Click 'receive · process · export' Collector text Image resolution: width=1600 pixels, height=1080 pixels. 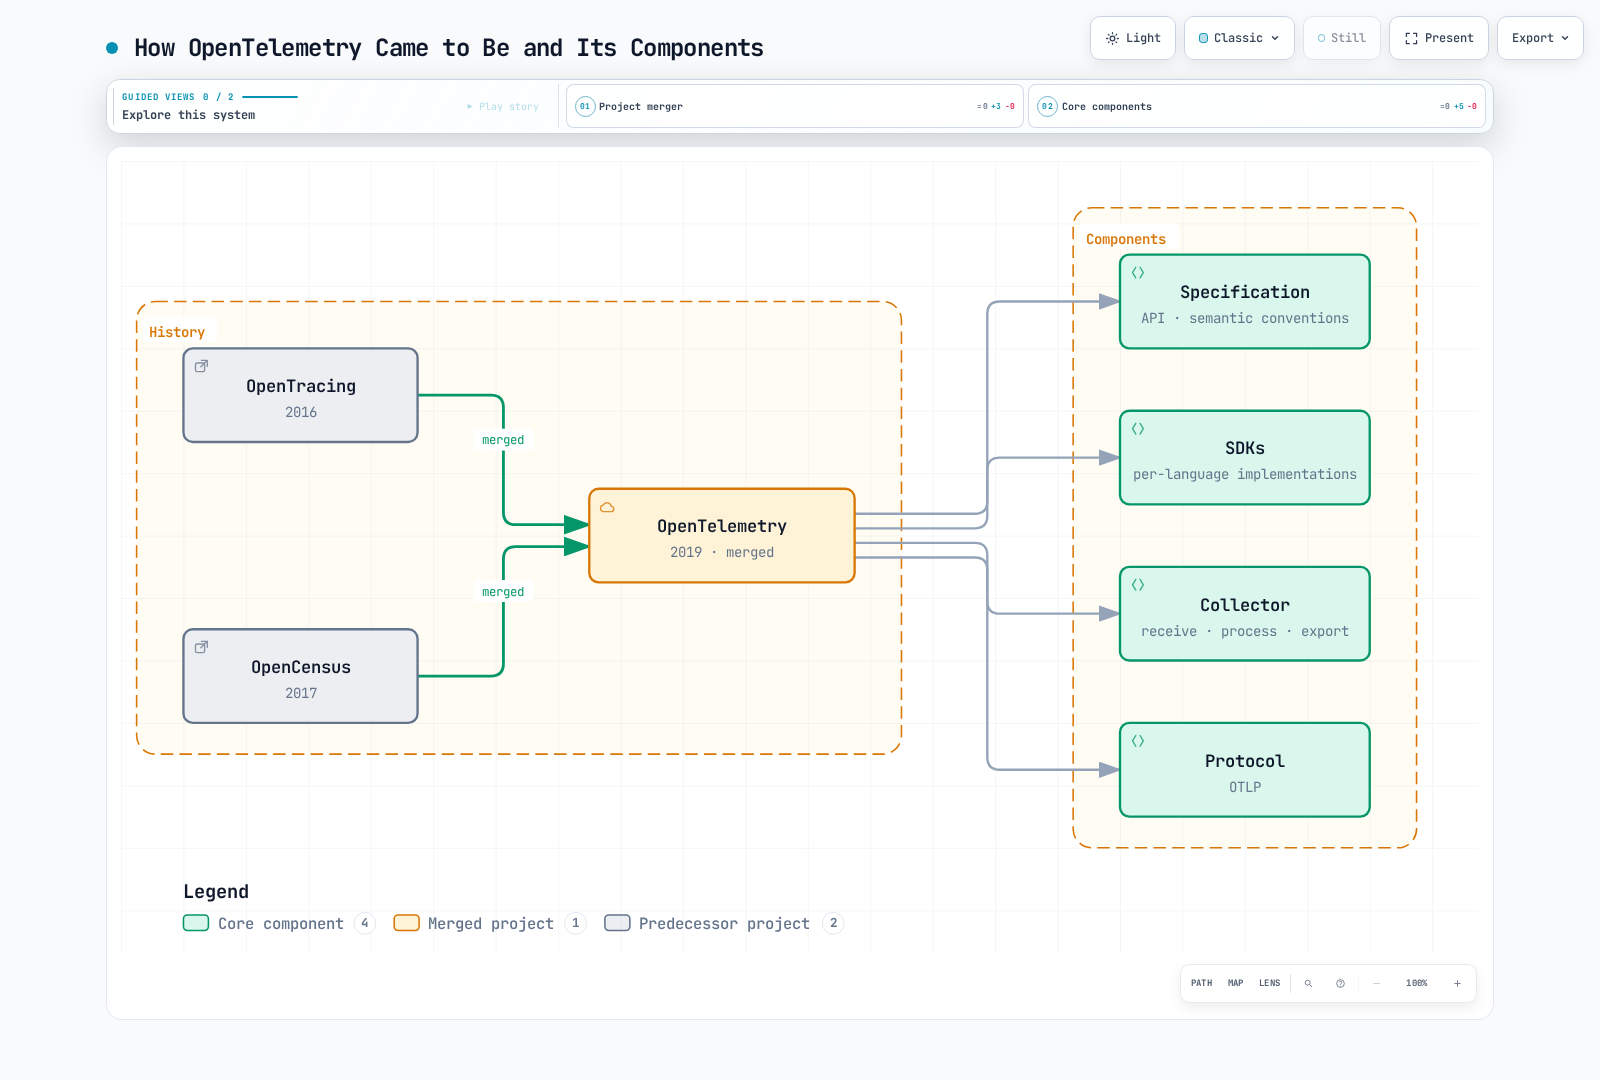pyautogui.click(x=1244, y=631)
